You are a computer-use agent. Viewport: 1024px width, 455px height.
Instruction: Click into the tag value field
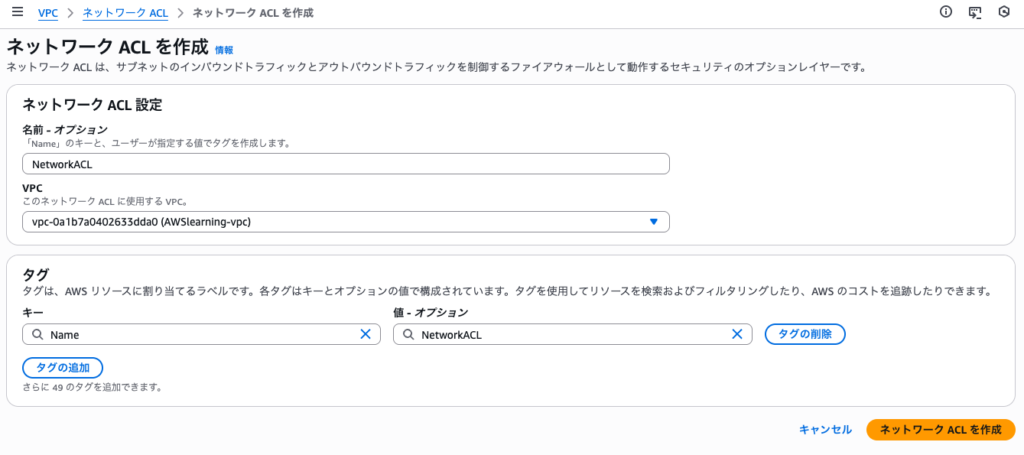pyautogui.click(x=570, y=335)
